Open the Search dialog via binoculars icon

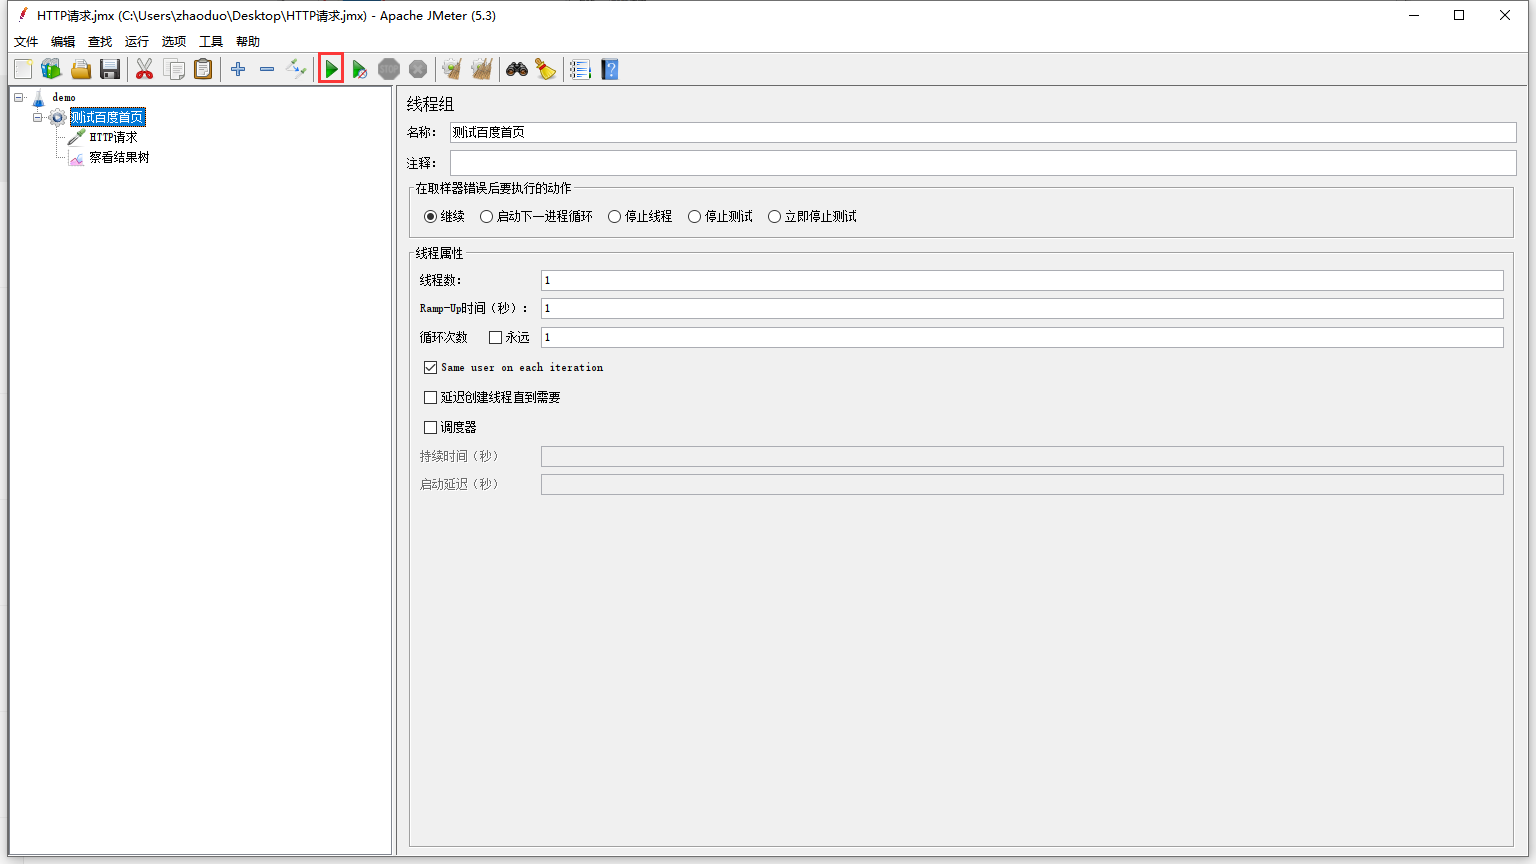(x=517, y=68)
